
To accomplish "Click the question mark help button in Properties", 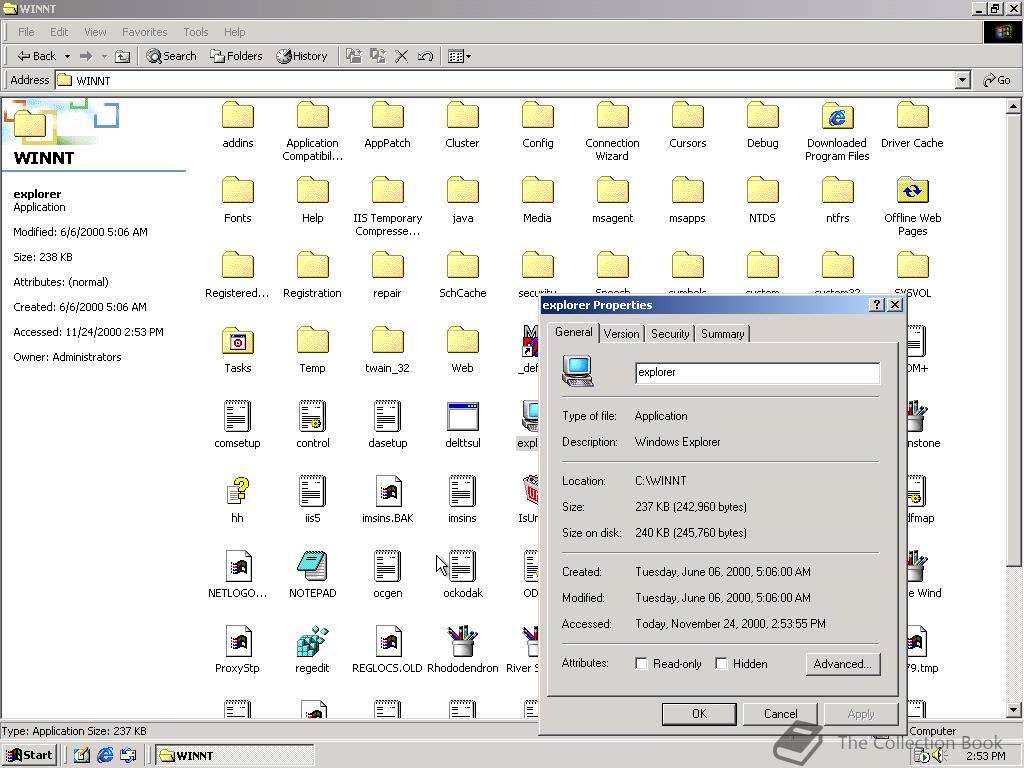I will (877, 305).
